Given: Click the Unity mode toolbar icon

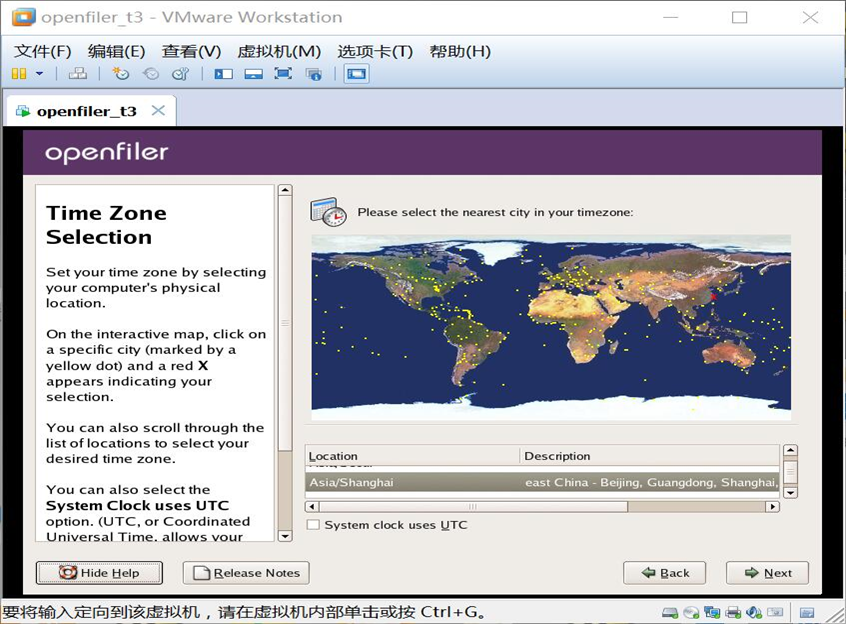Looking at the screenshot, I should [313, 74].
